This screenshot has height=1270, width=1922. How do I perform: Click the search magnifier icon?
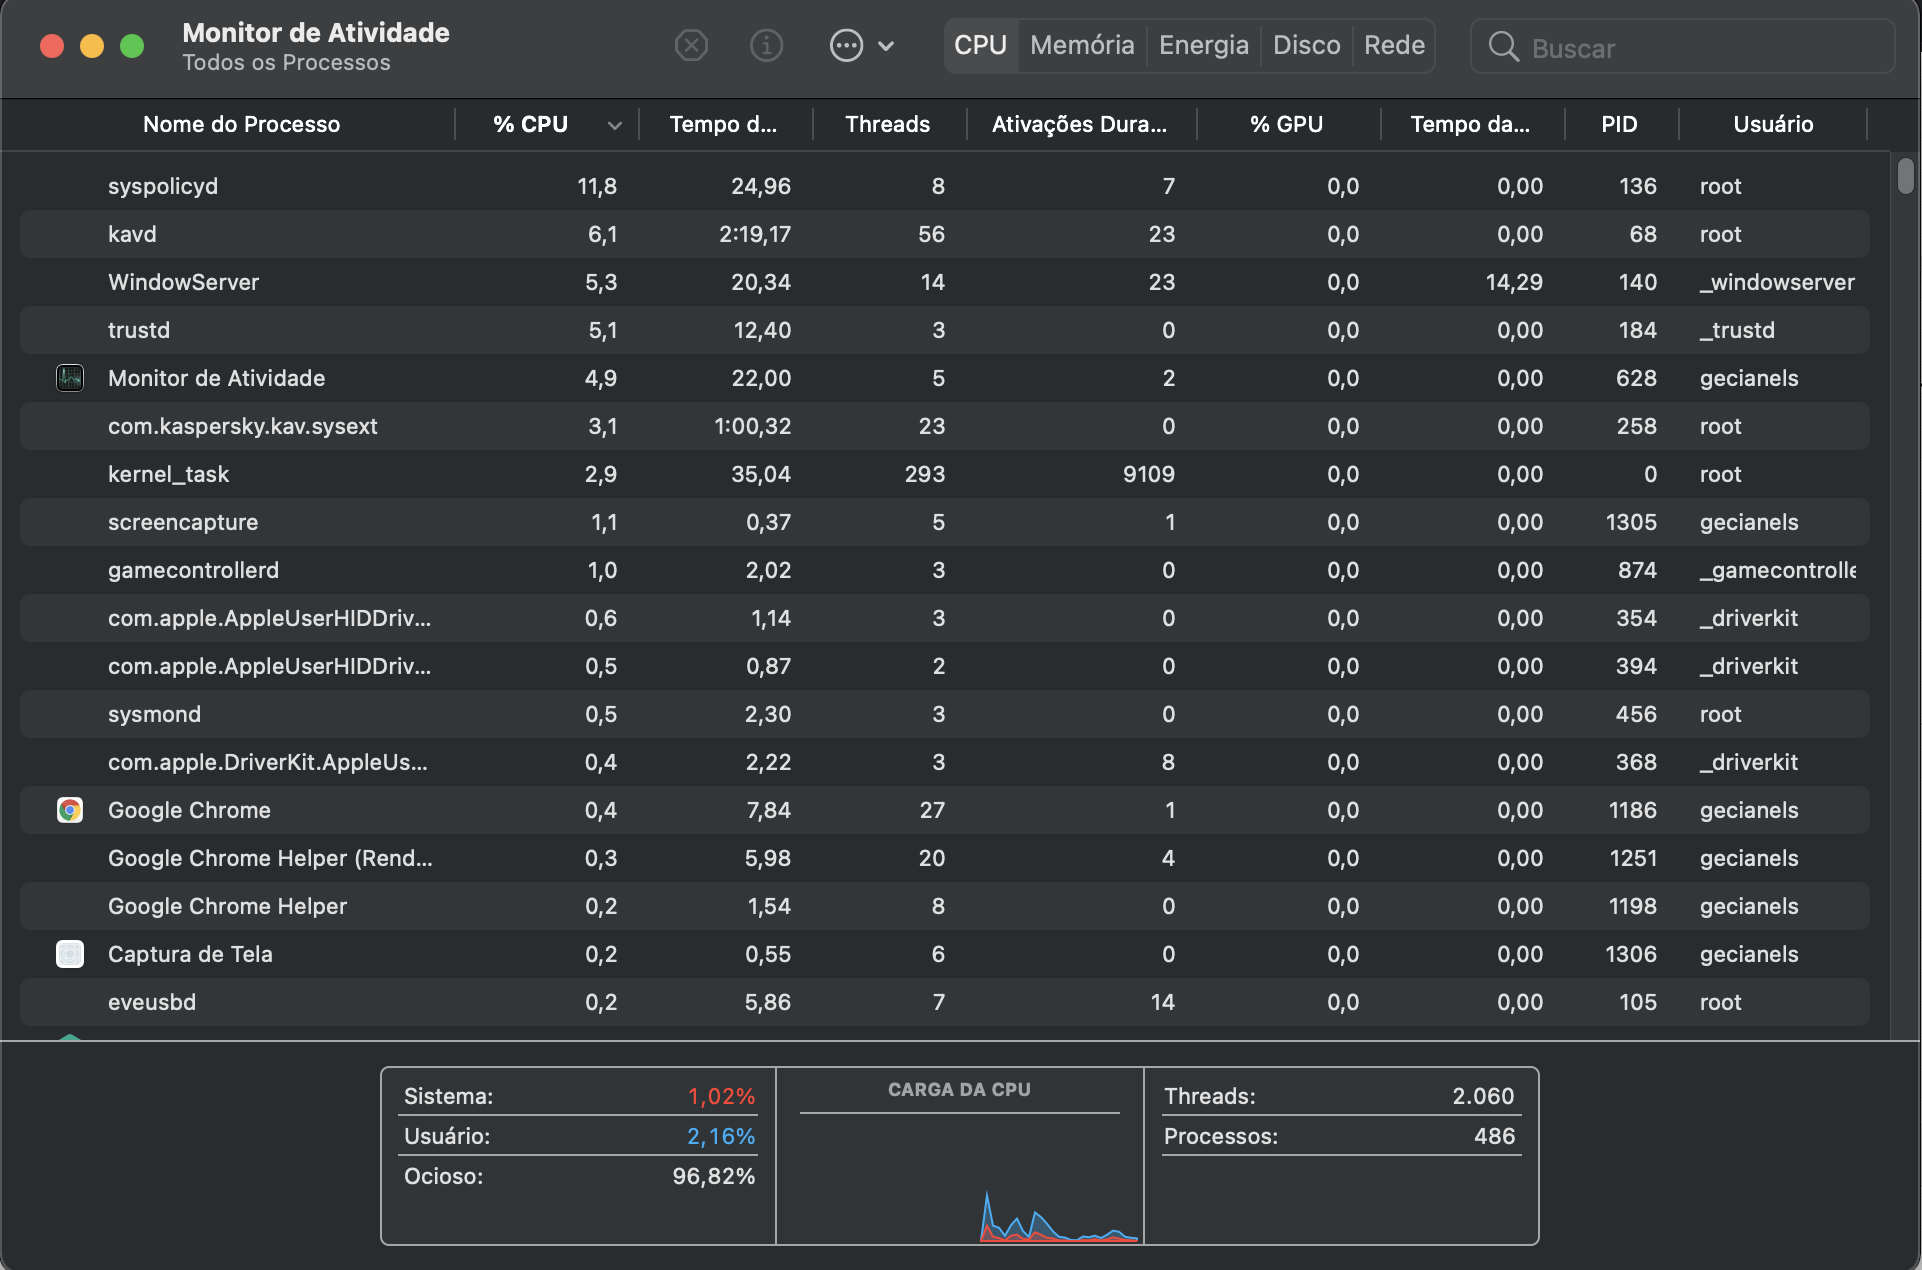click(x=1503, y=47)
